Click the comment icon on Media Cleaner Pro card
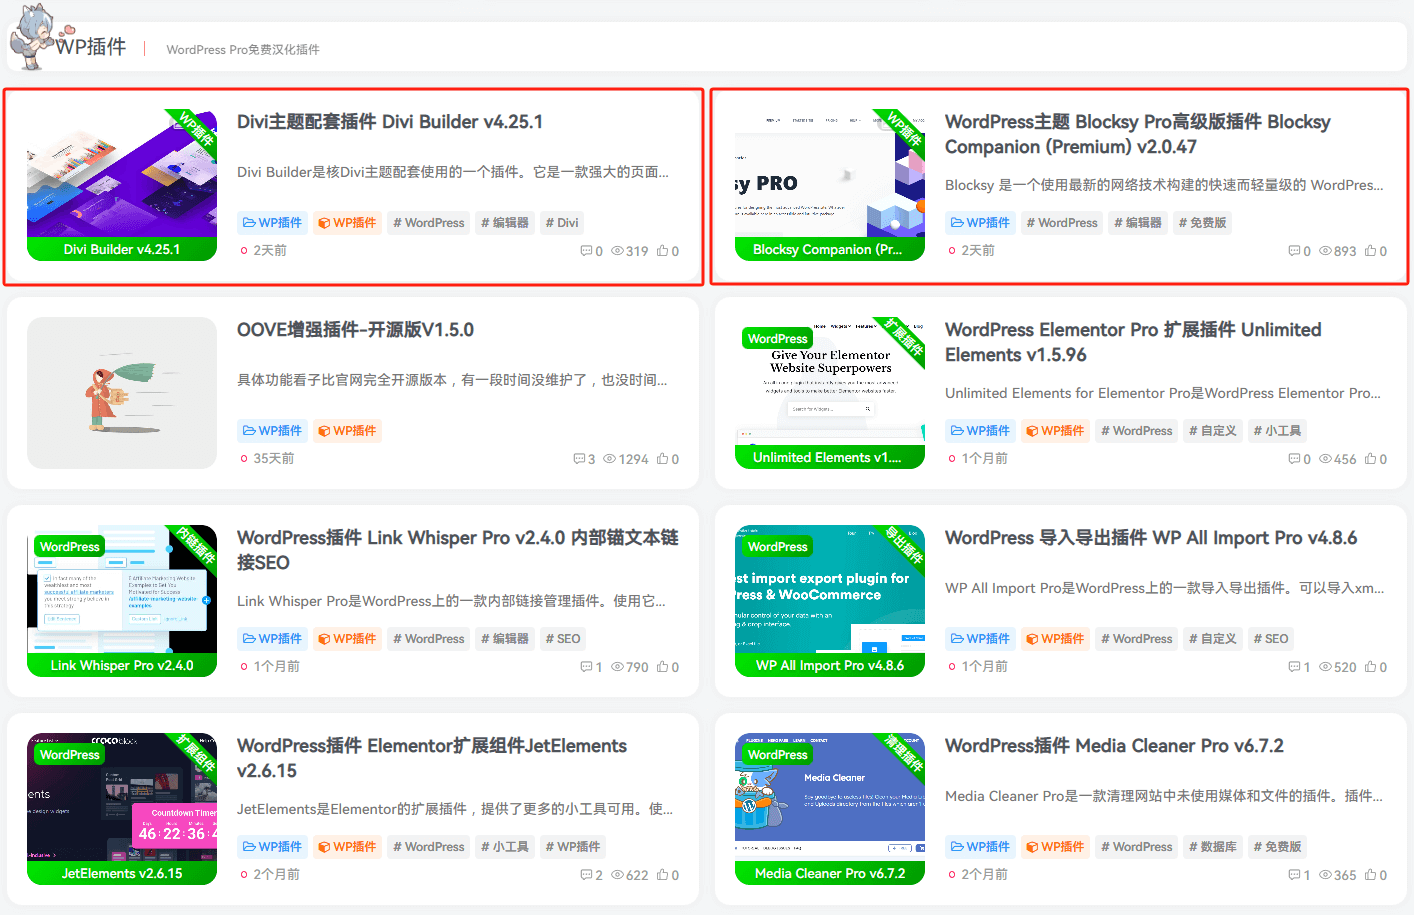The image size is (1414, 915). click(x=1294, y=875)
